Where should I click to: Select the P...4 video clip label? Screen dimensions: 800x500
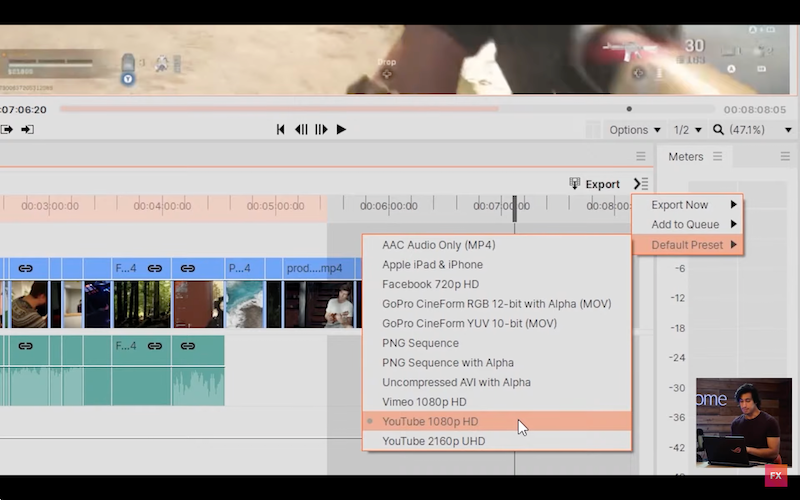pos(239,268)
